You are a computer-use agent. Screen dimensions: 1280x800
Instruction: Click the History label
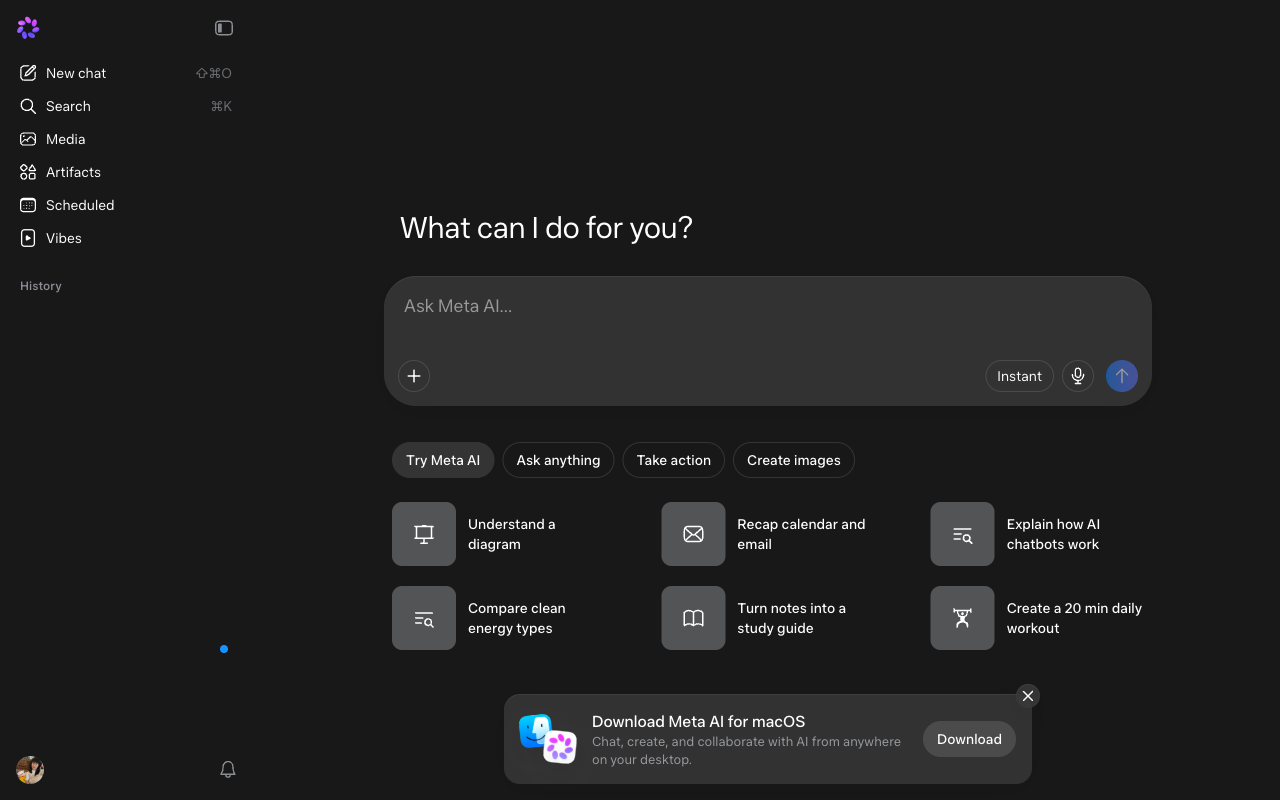41,286
